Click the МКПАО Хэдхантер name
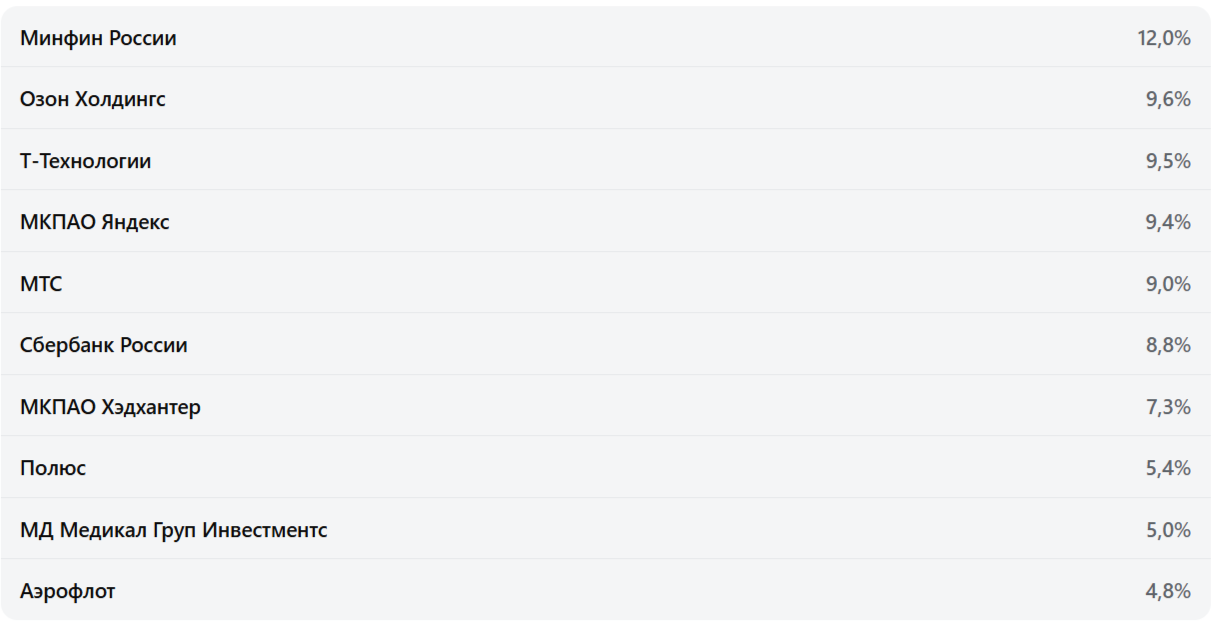Image resolution: width=1219 pixels, height=623 pixels. (110, 407)
